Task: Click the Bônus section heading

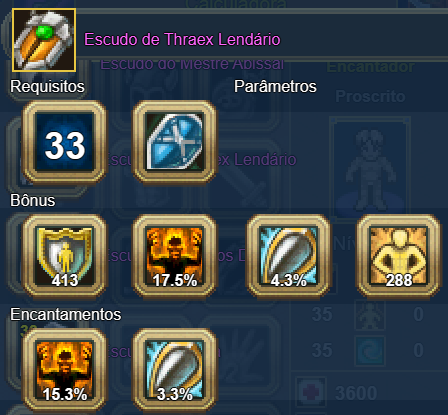Action: pos(33,200)
